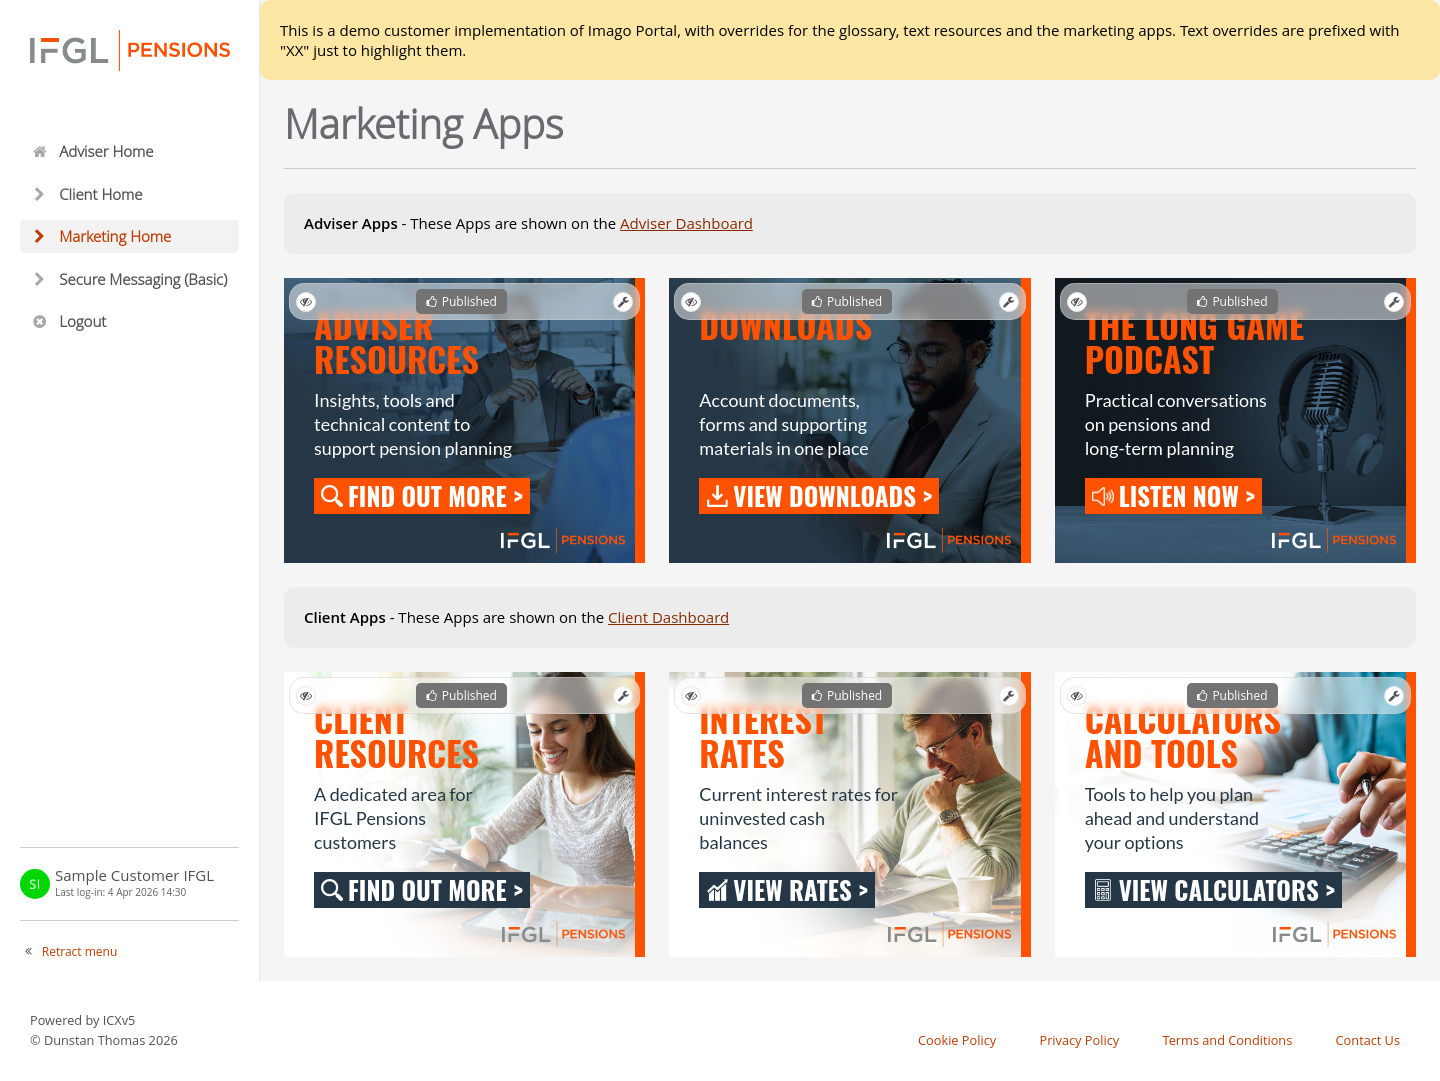Toggle visibility eye on Adviser Resources card
The width and height of the screenshot is (1440, 1081).
coord(306,302)
